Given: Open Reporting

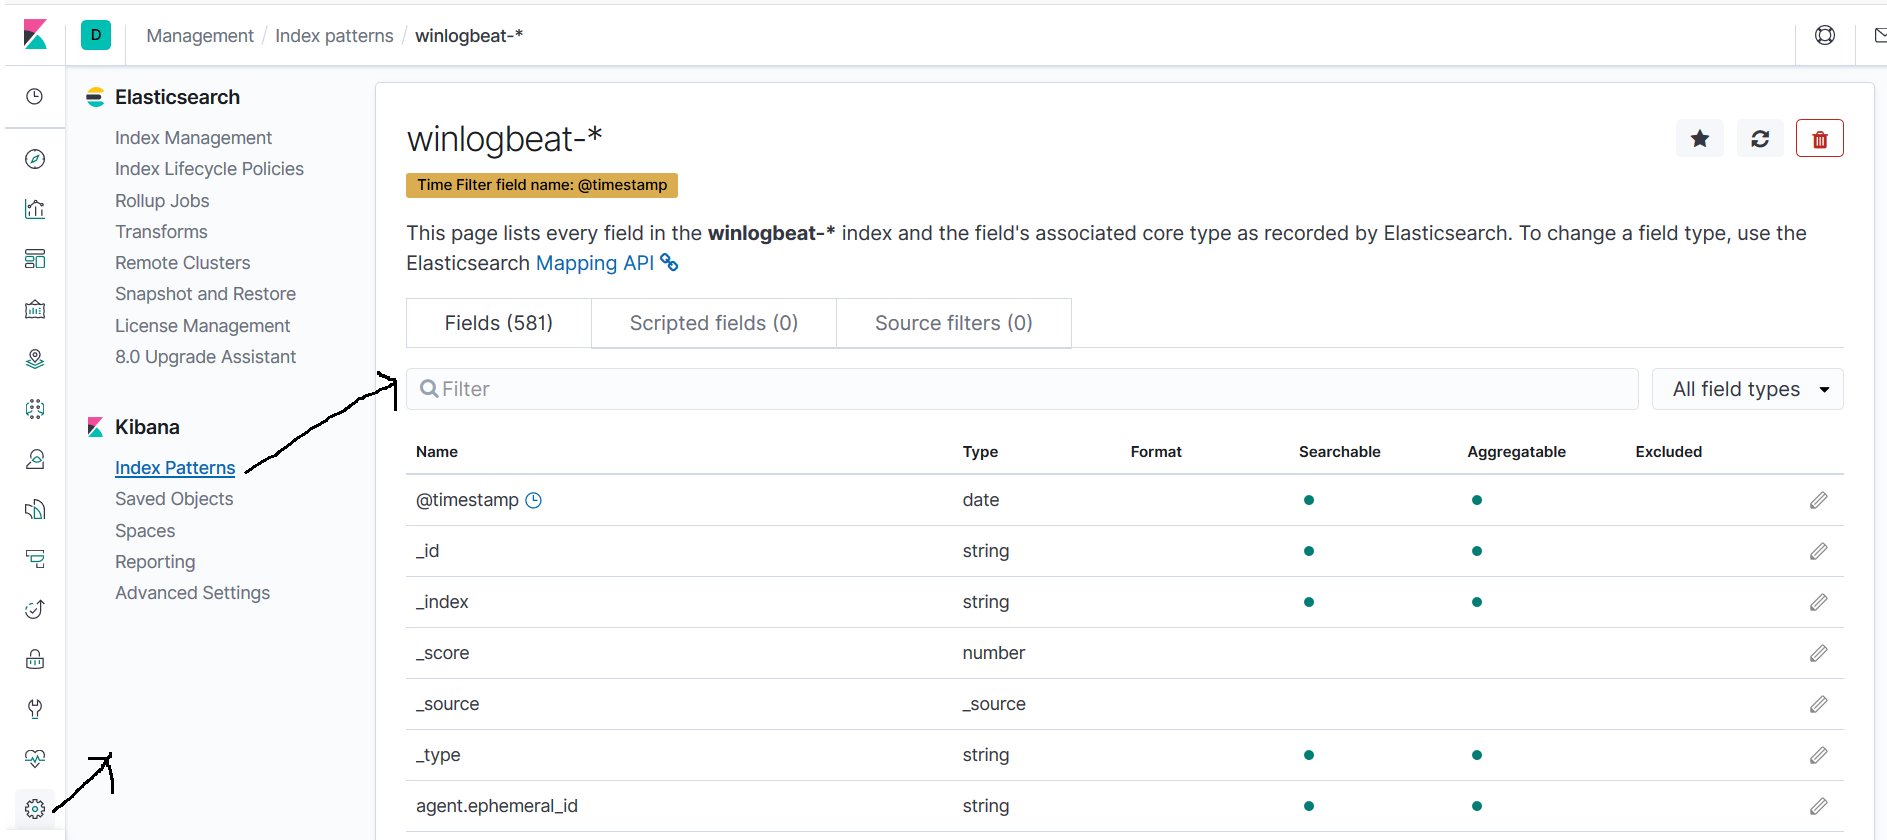Looking at the screenshot, I should 155,562.
